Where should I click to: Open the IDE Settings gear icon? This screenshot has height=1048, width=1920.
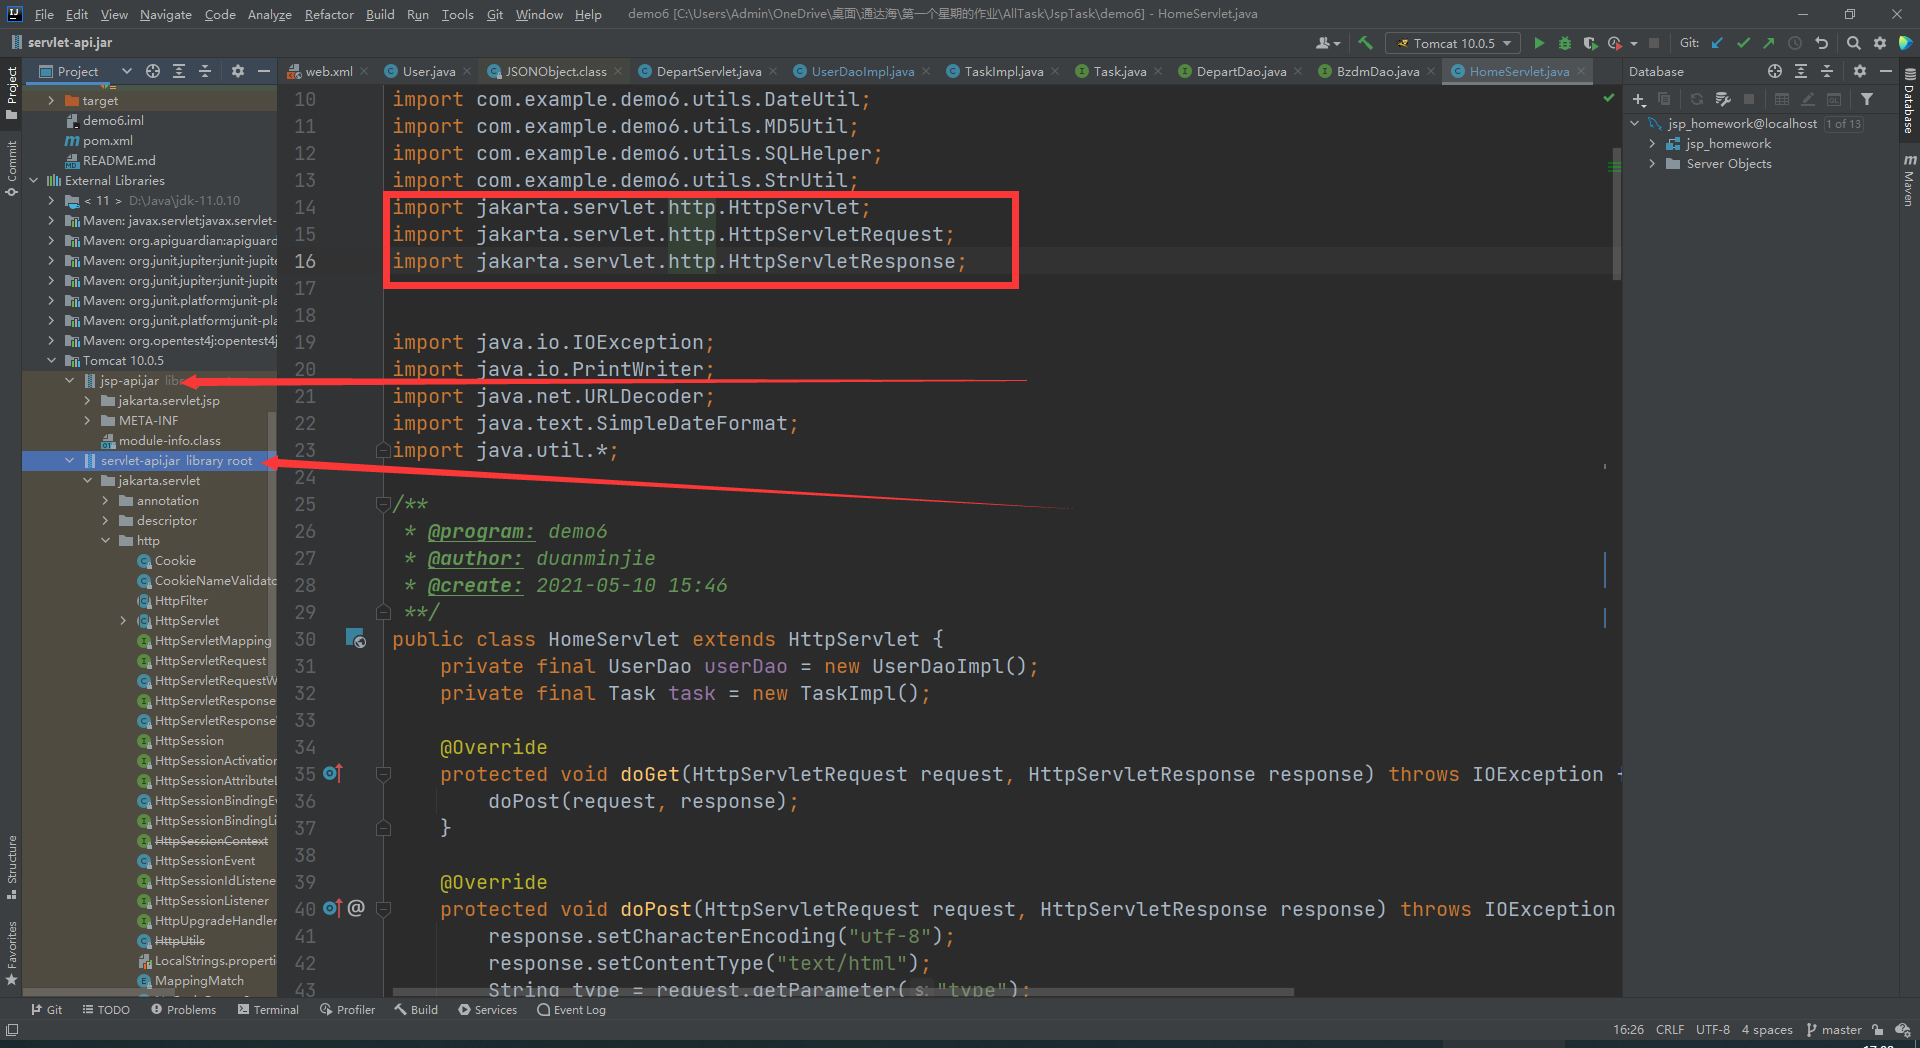1880,43
